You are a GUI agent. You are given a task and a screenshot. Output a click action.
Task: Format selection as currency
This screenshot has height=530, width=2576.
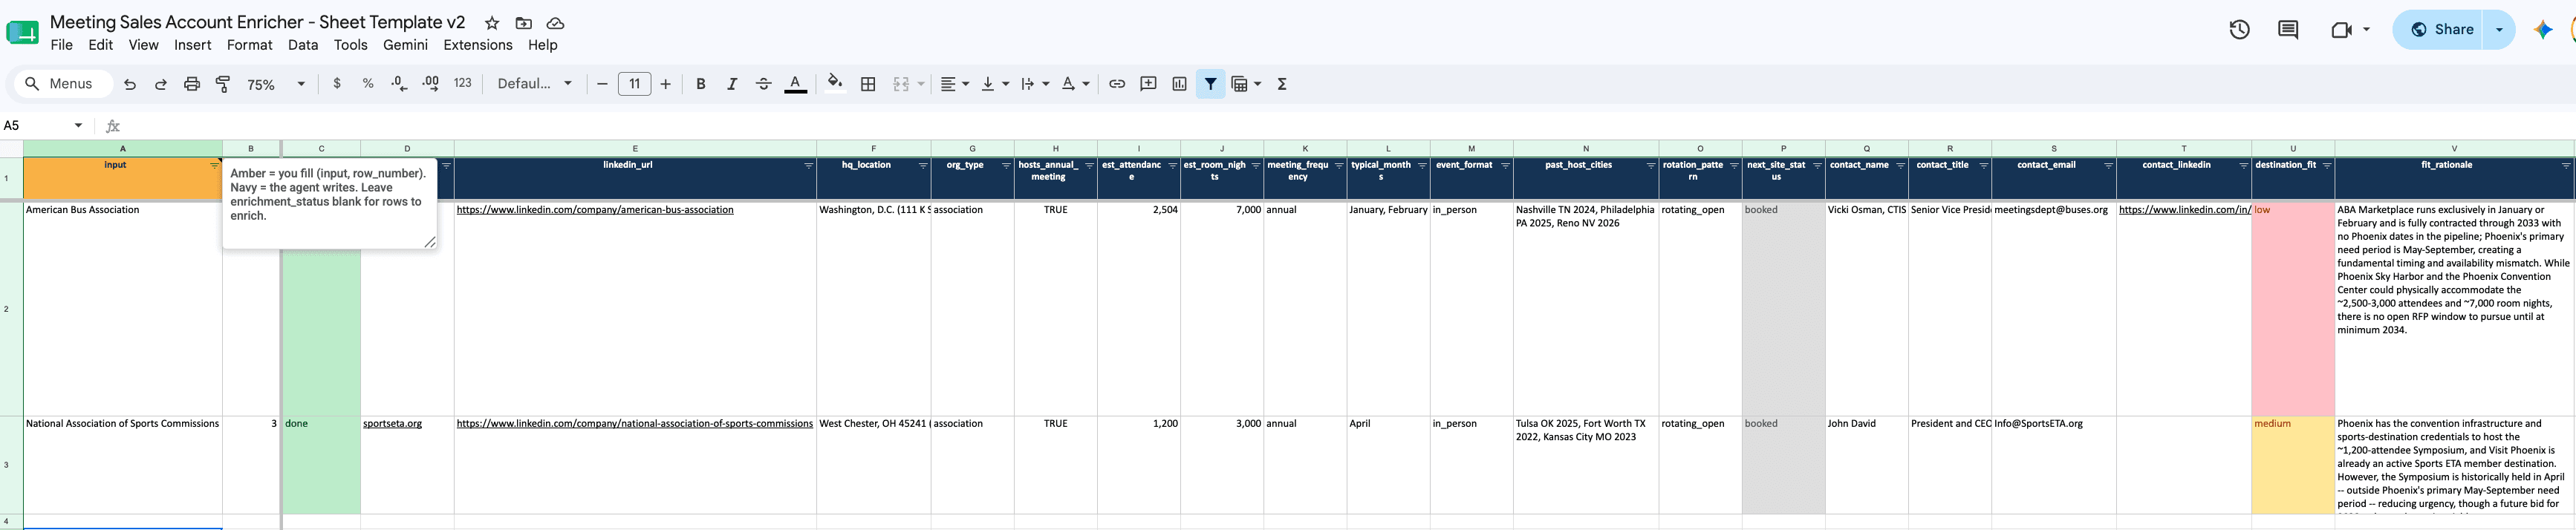pos(337,84)
